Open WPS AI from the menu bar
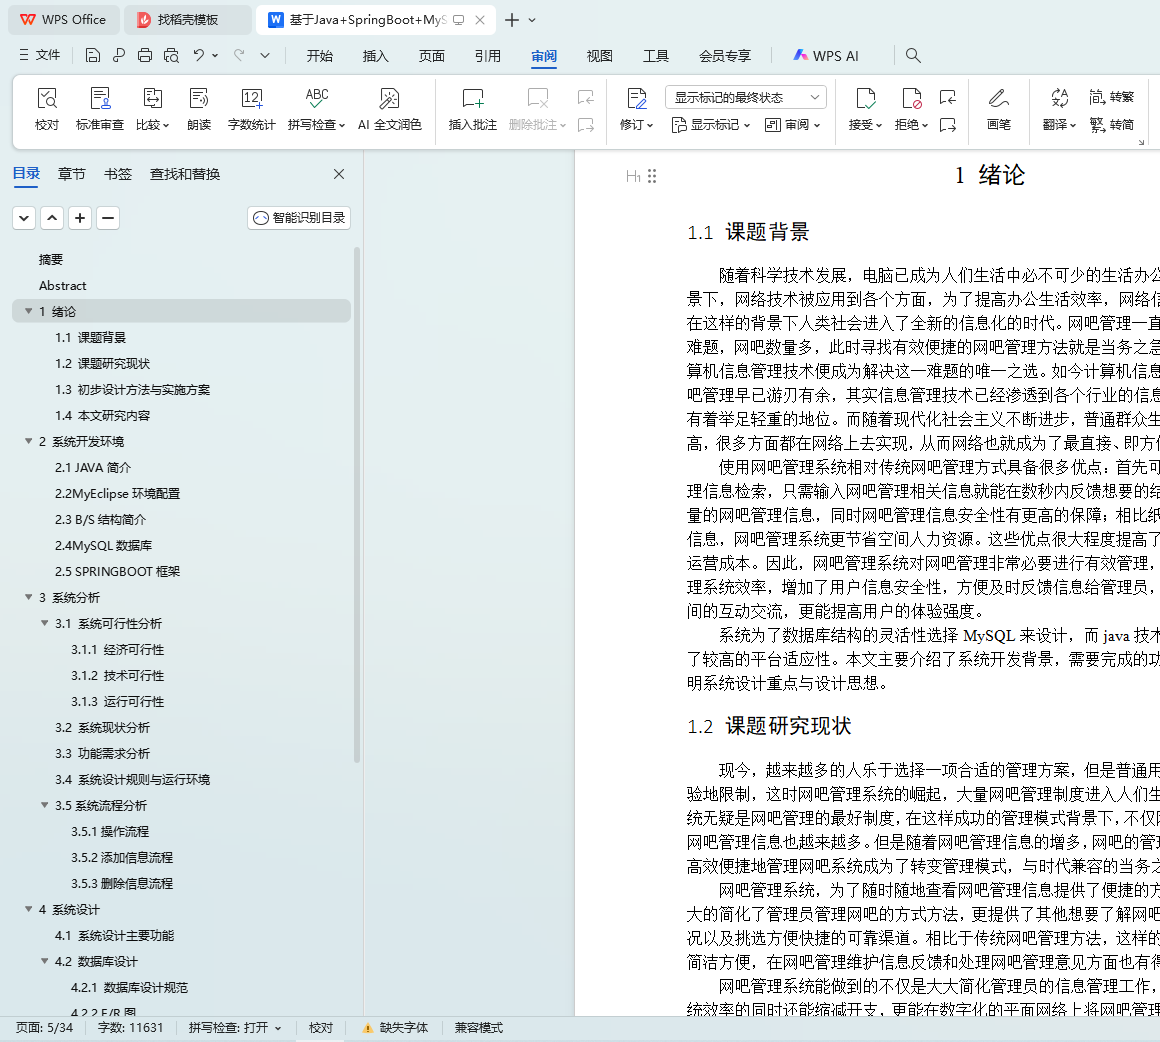Image resolution: width=1160 pixels, height=1042 pixels. tap(826, 56)
